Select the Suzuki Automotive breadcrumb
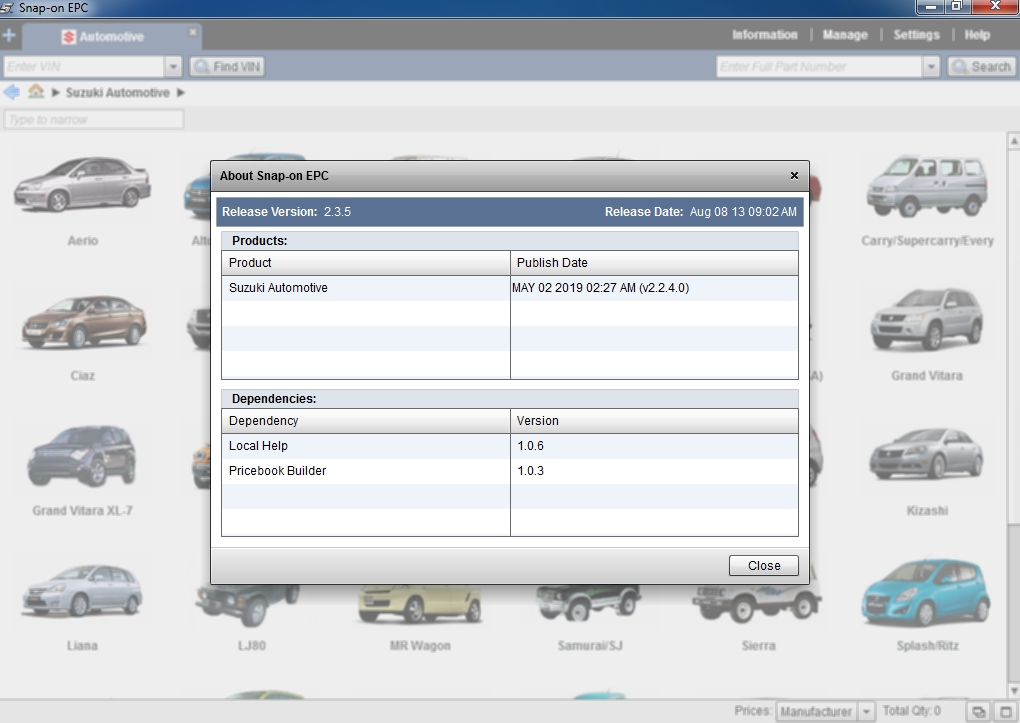 [x=117, y=93]
